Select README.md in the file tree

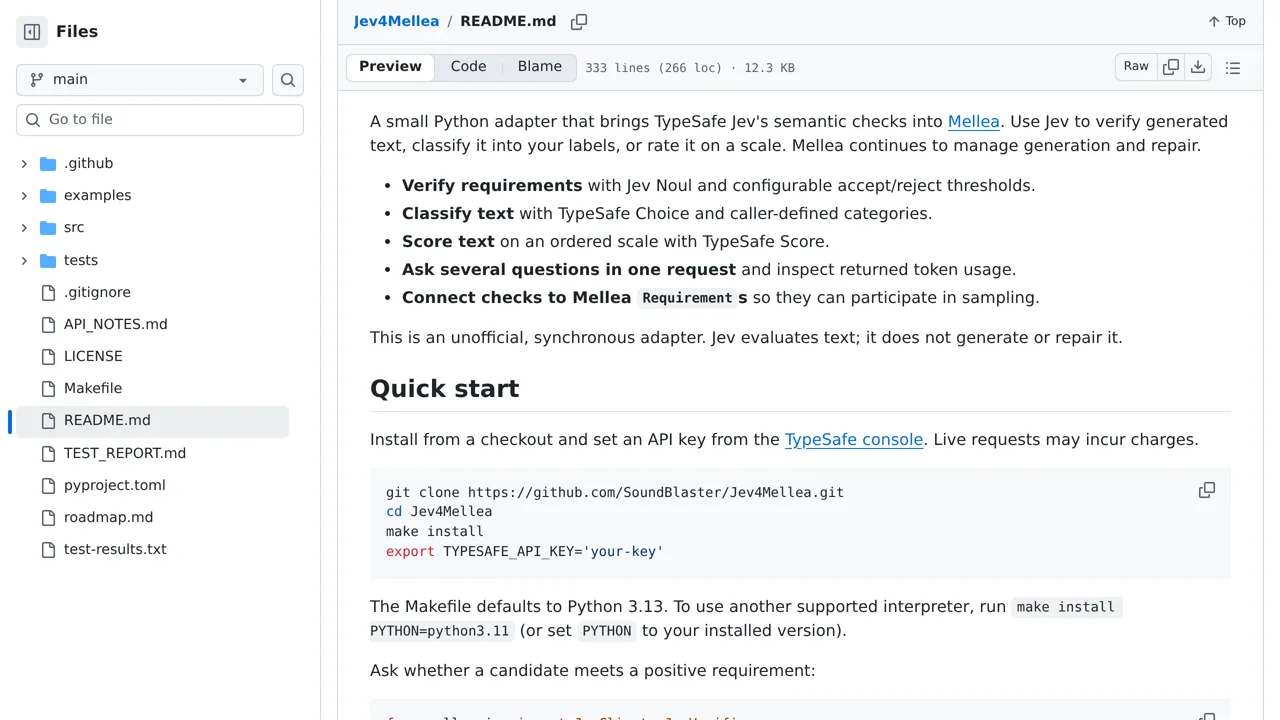152,421
